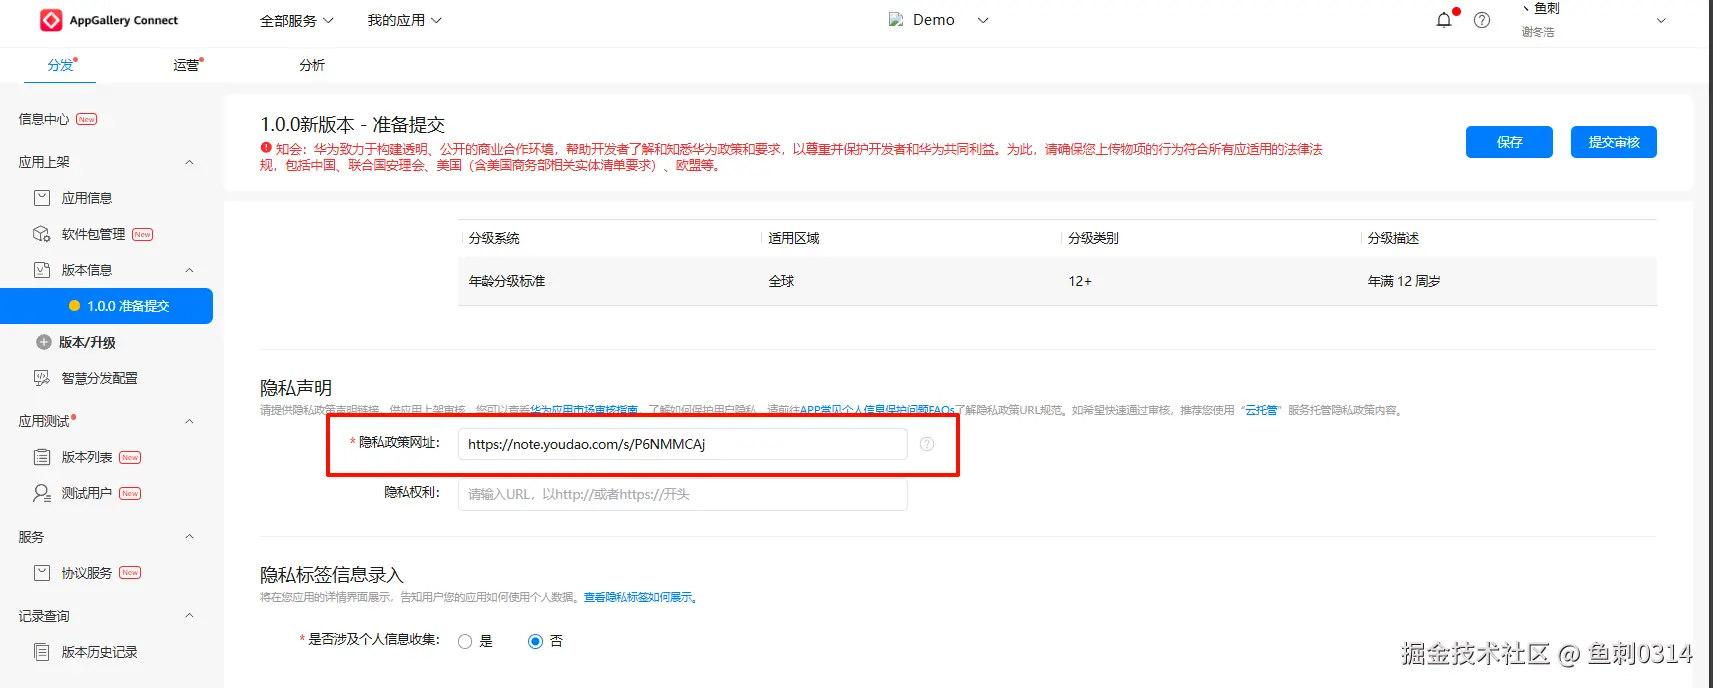Click the 12+ rating category cell
Screen dimensions: 1713x688
(x=1080, y=281)
